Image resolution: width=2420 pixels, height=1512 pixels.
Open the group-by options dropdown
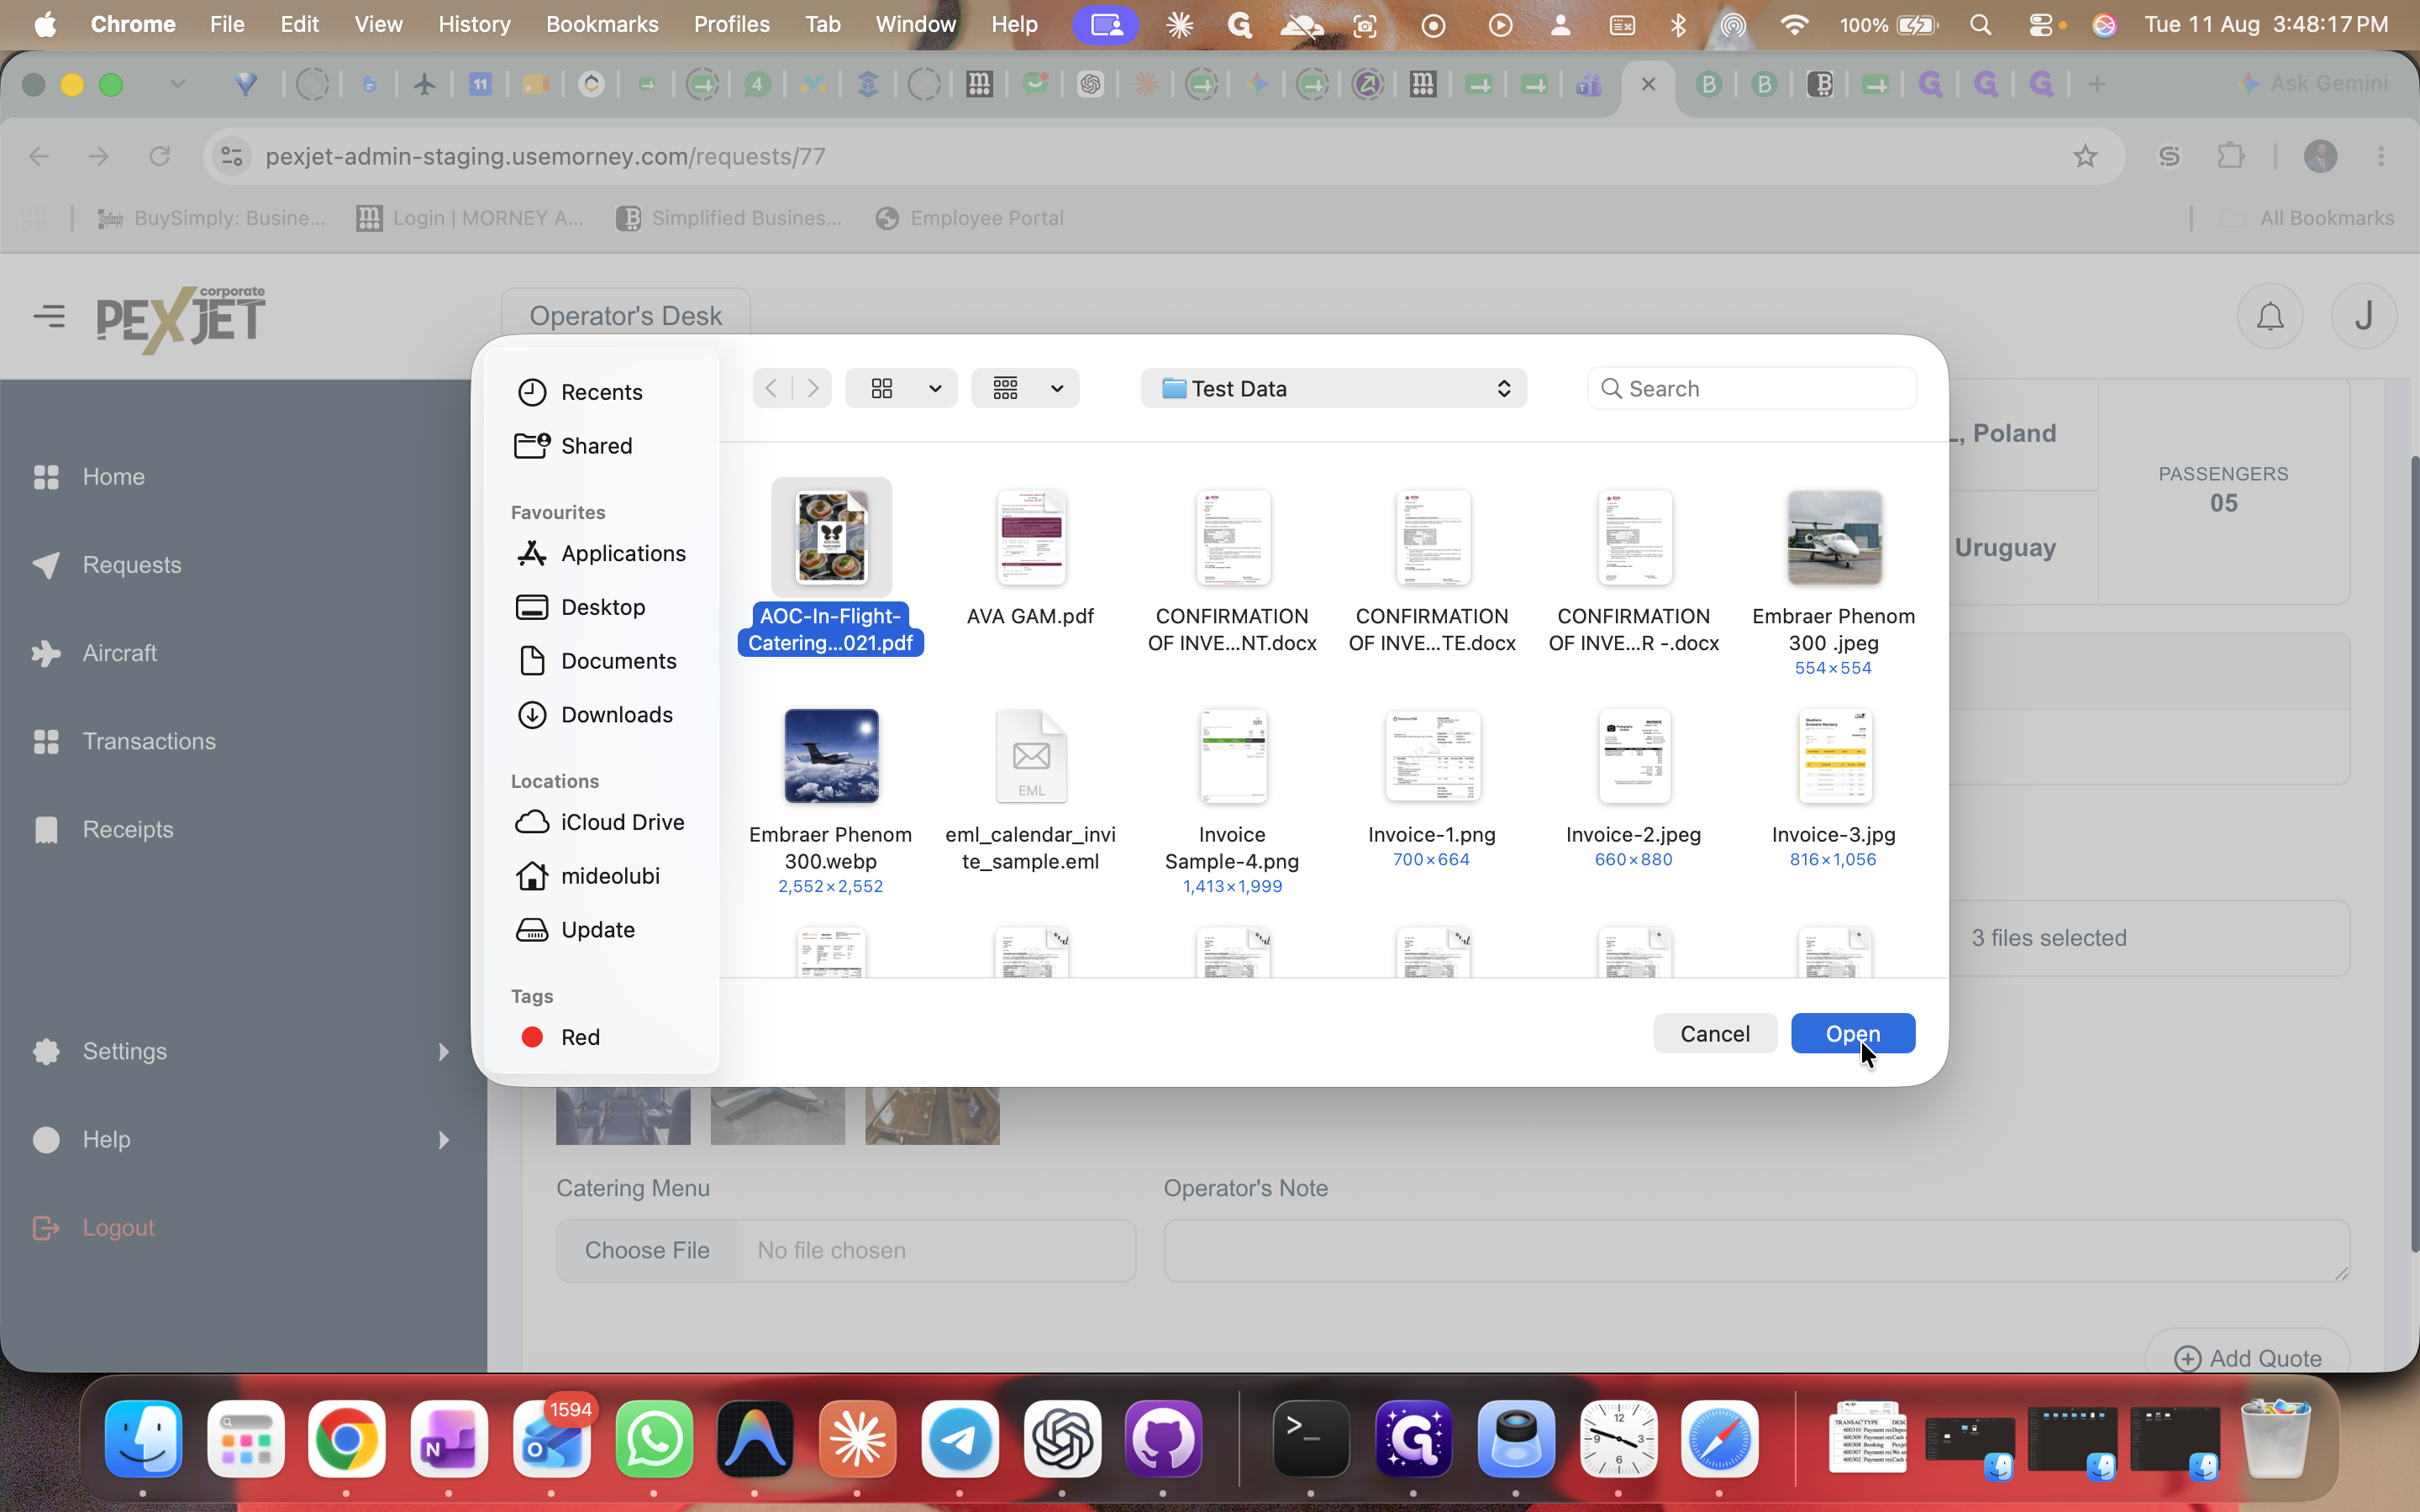1025,388
